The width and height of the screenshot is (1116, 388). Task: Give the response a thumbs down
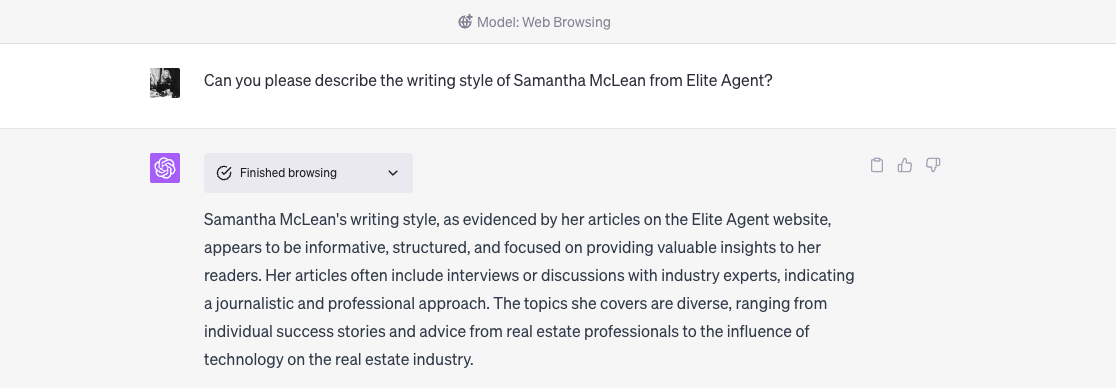pos(932,165)
